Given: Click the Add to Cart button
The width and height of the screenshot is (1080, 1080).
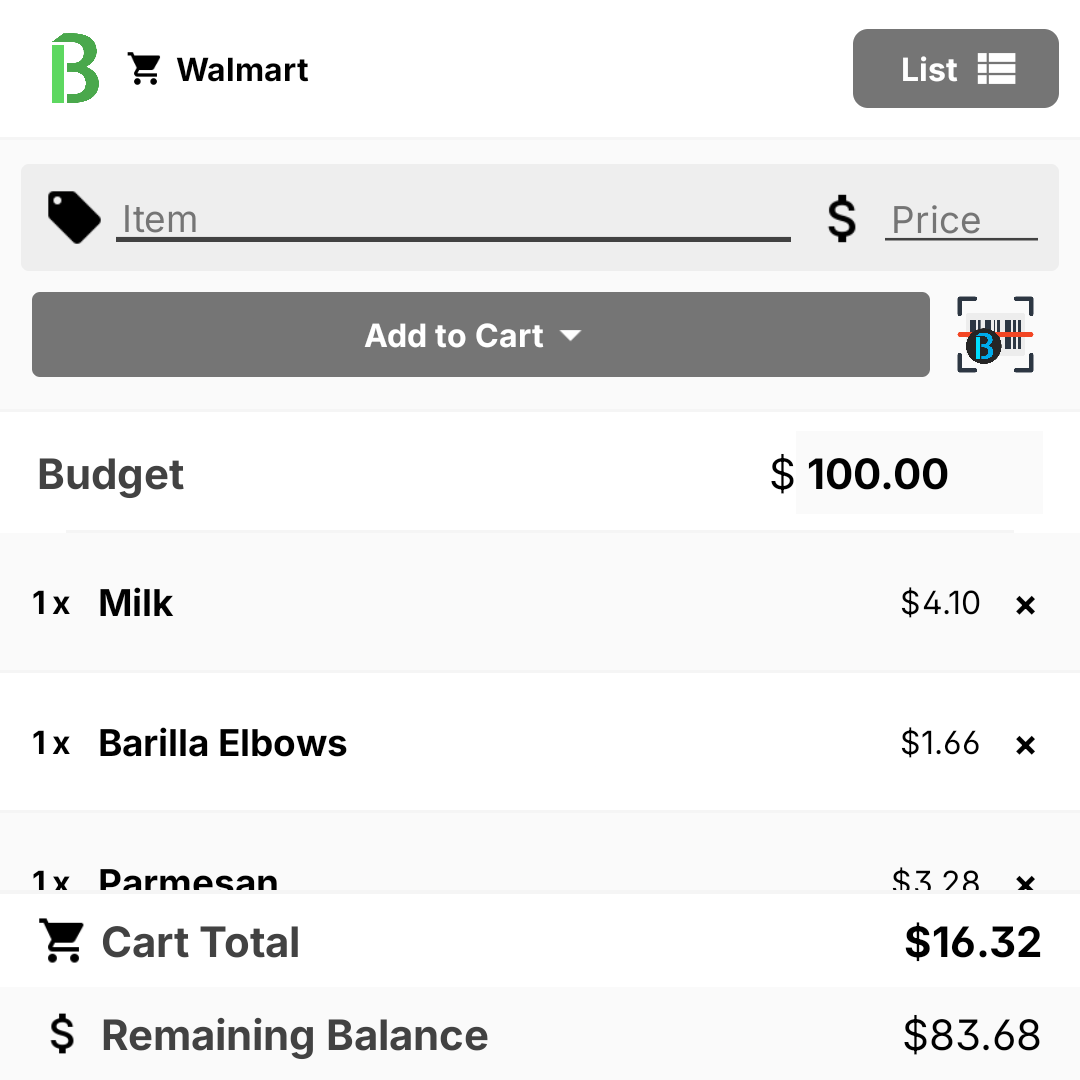Looking at the screenshot, I should click(481, 335).
